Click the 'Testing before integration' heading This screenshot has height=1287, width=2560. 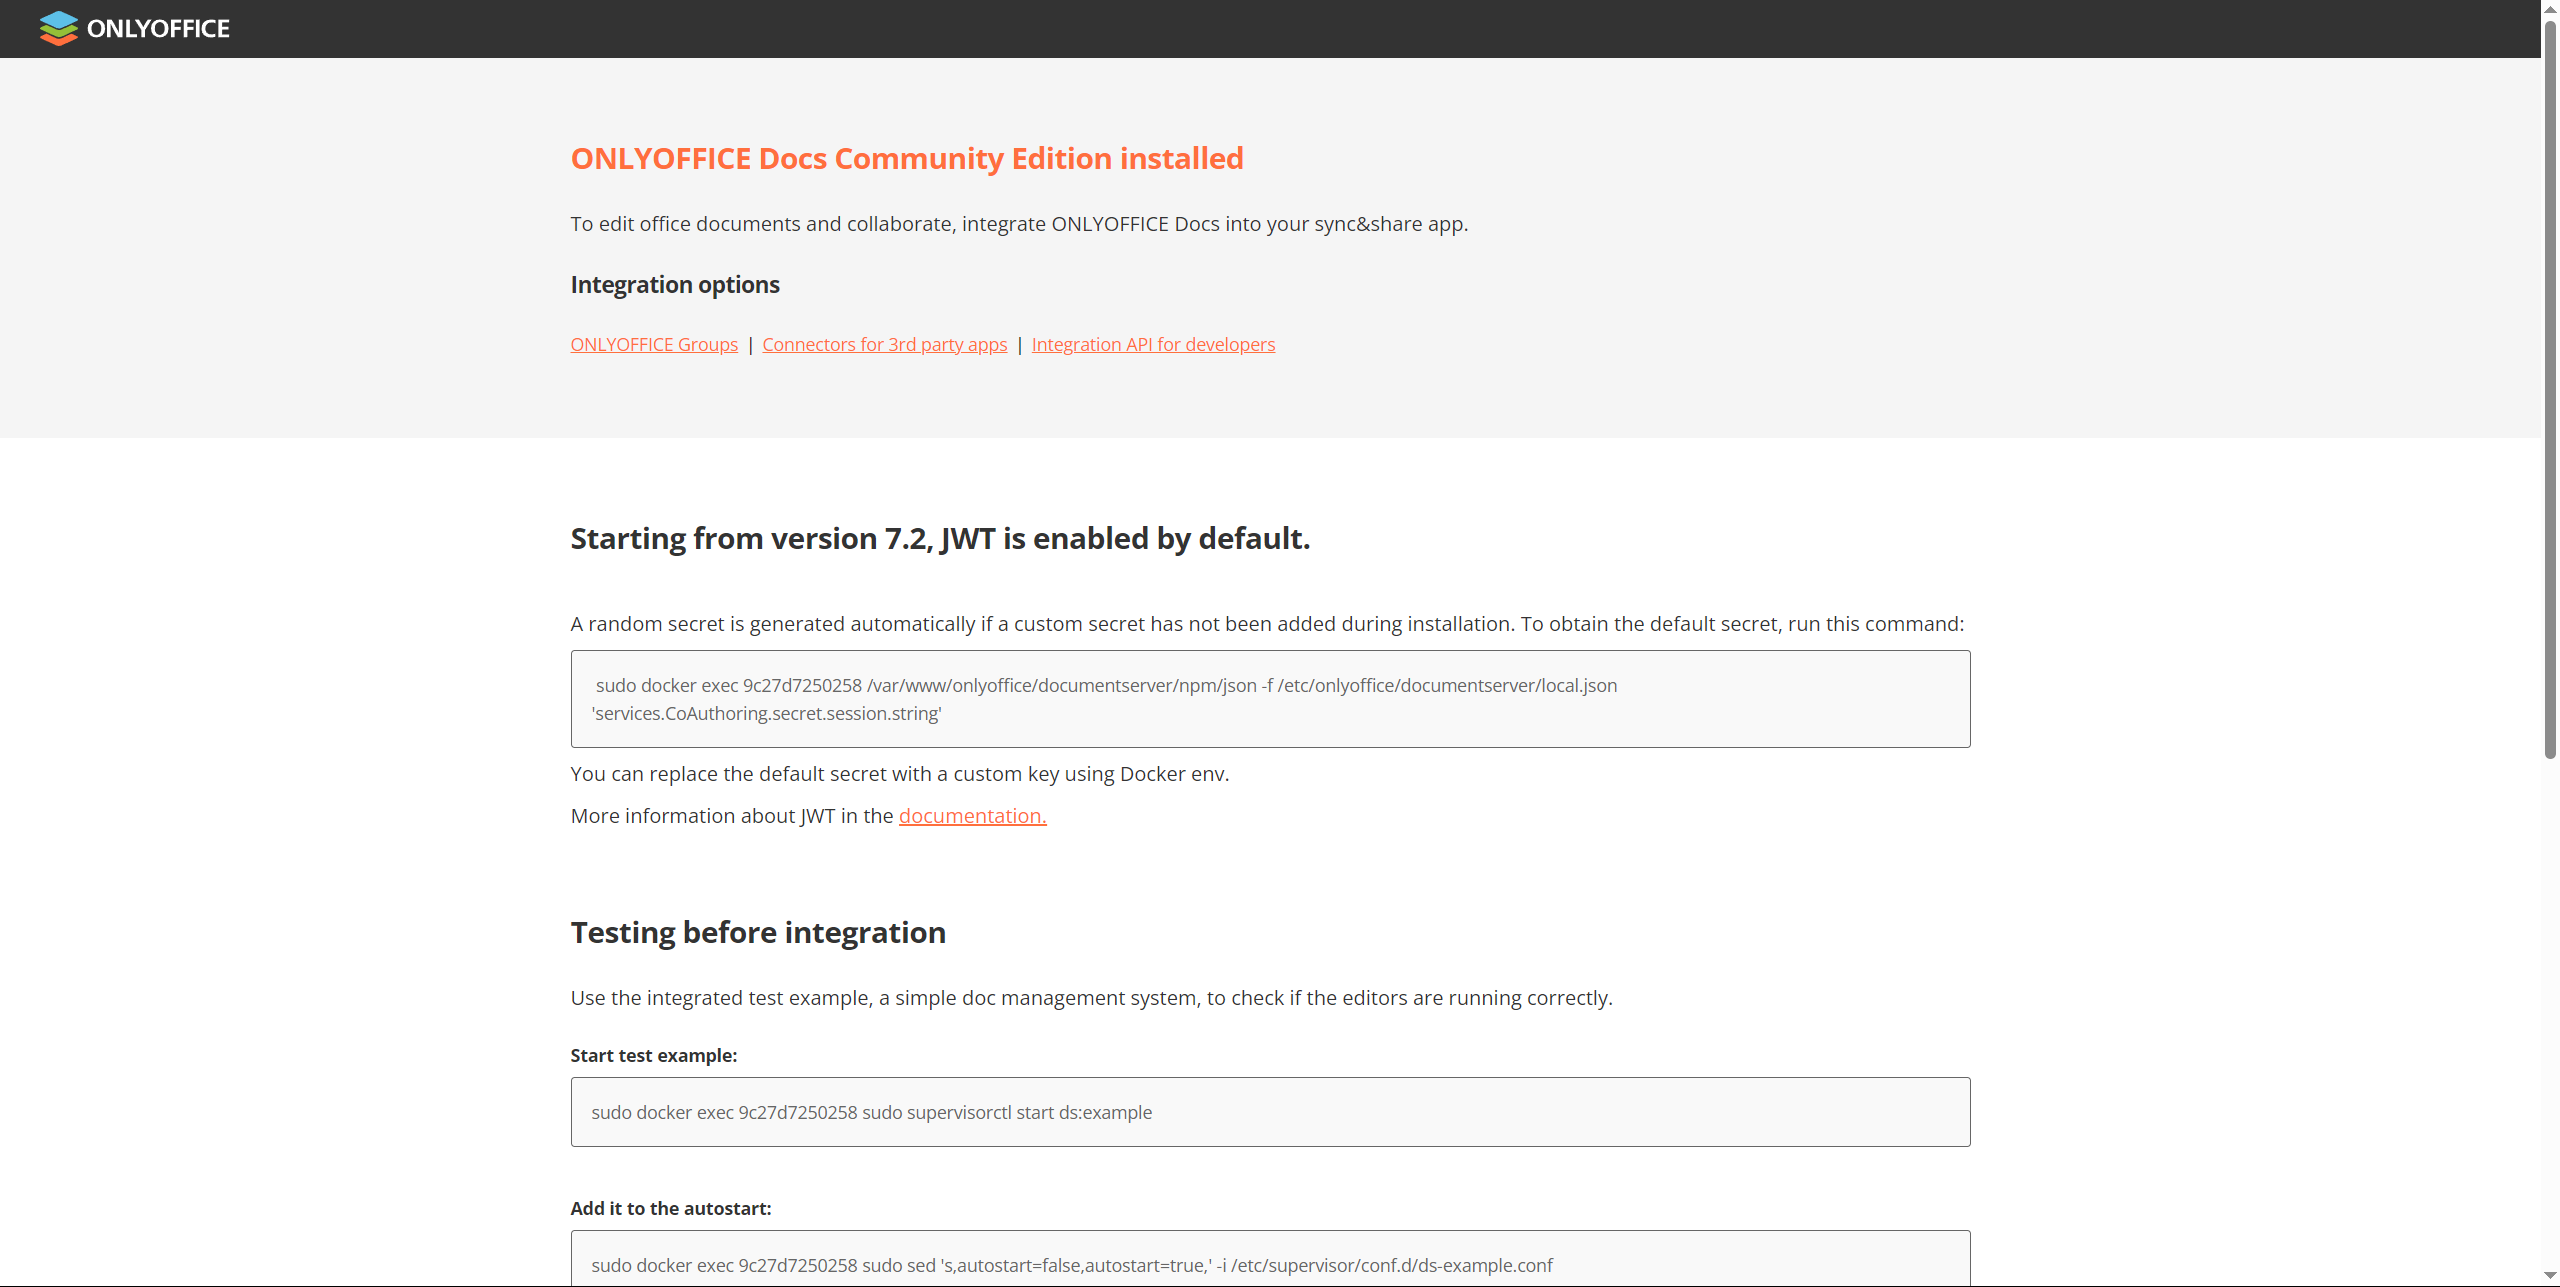pyautogui.click(x=757, y=933)
